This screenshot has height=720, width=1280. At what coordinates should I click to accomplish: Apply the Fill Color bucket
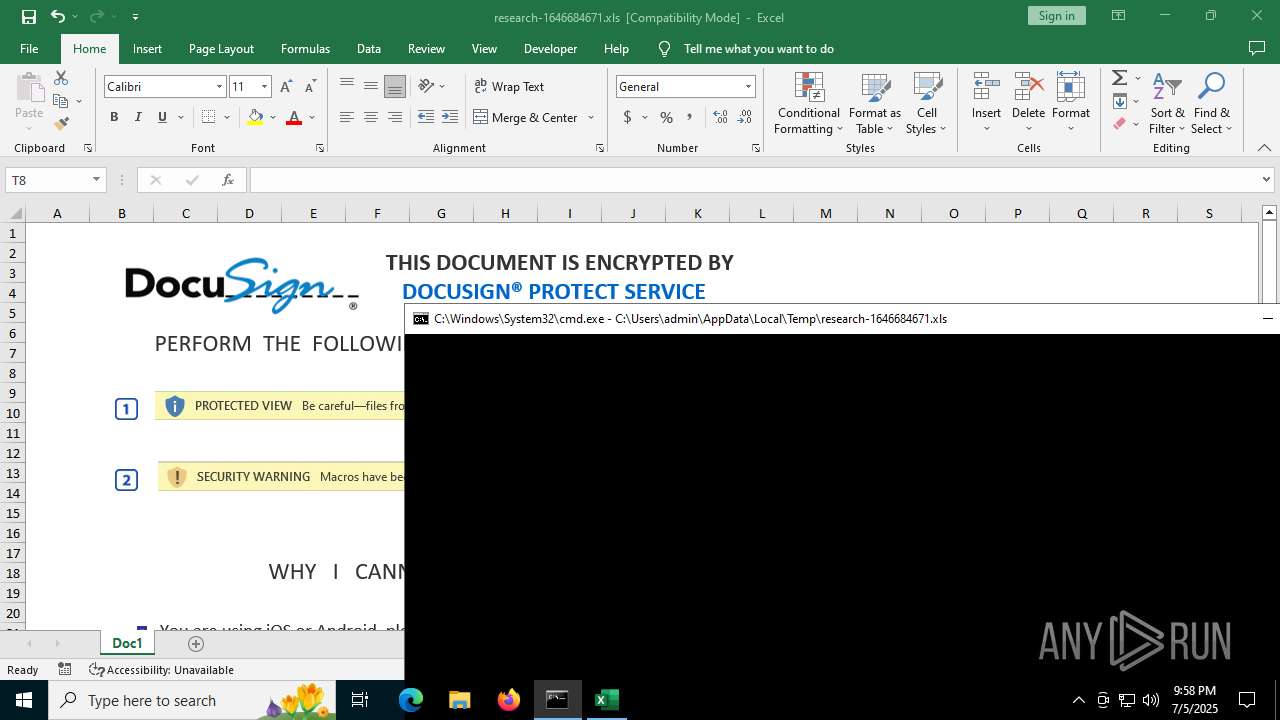point(255,117)
